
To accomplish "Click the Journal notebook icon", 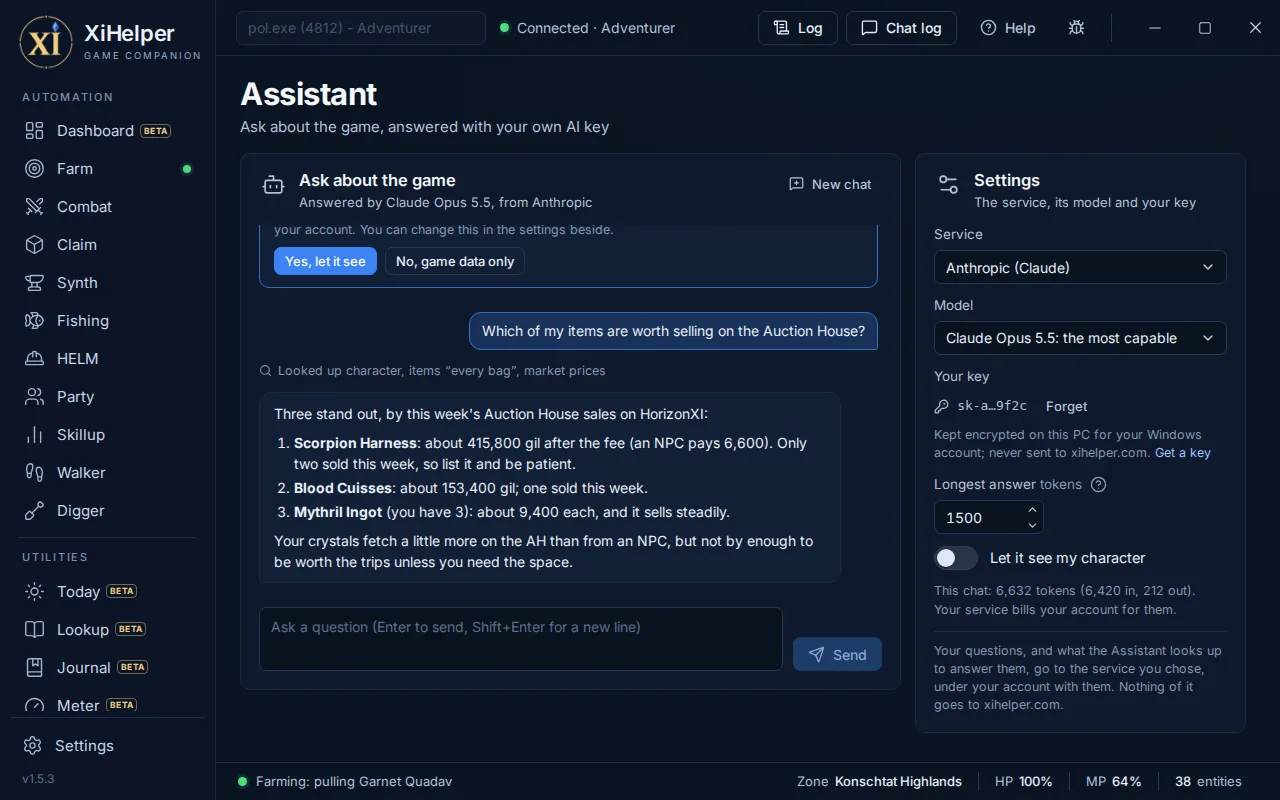I will (x=35, y=668).
